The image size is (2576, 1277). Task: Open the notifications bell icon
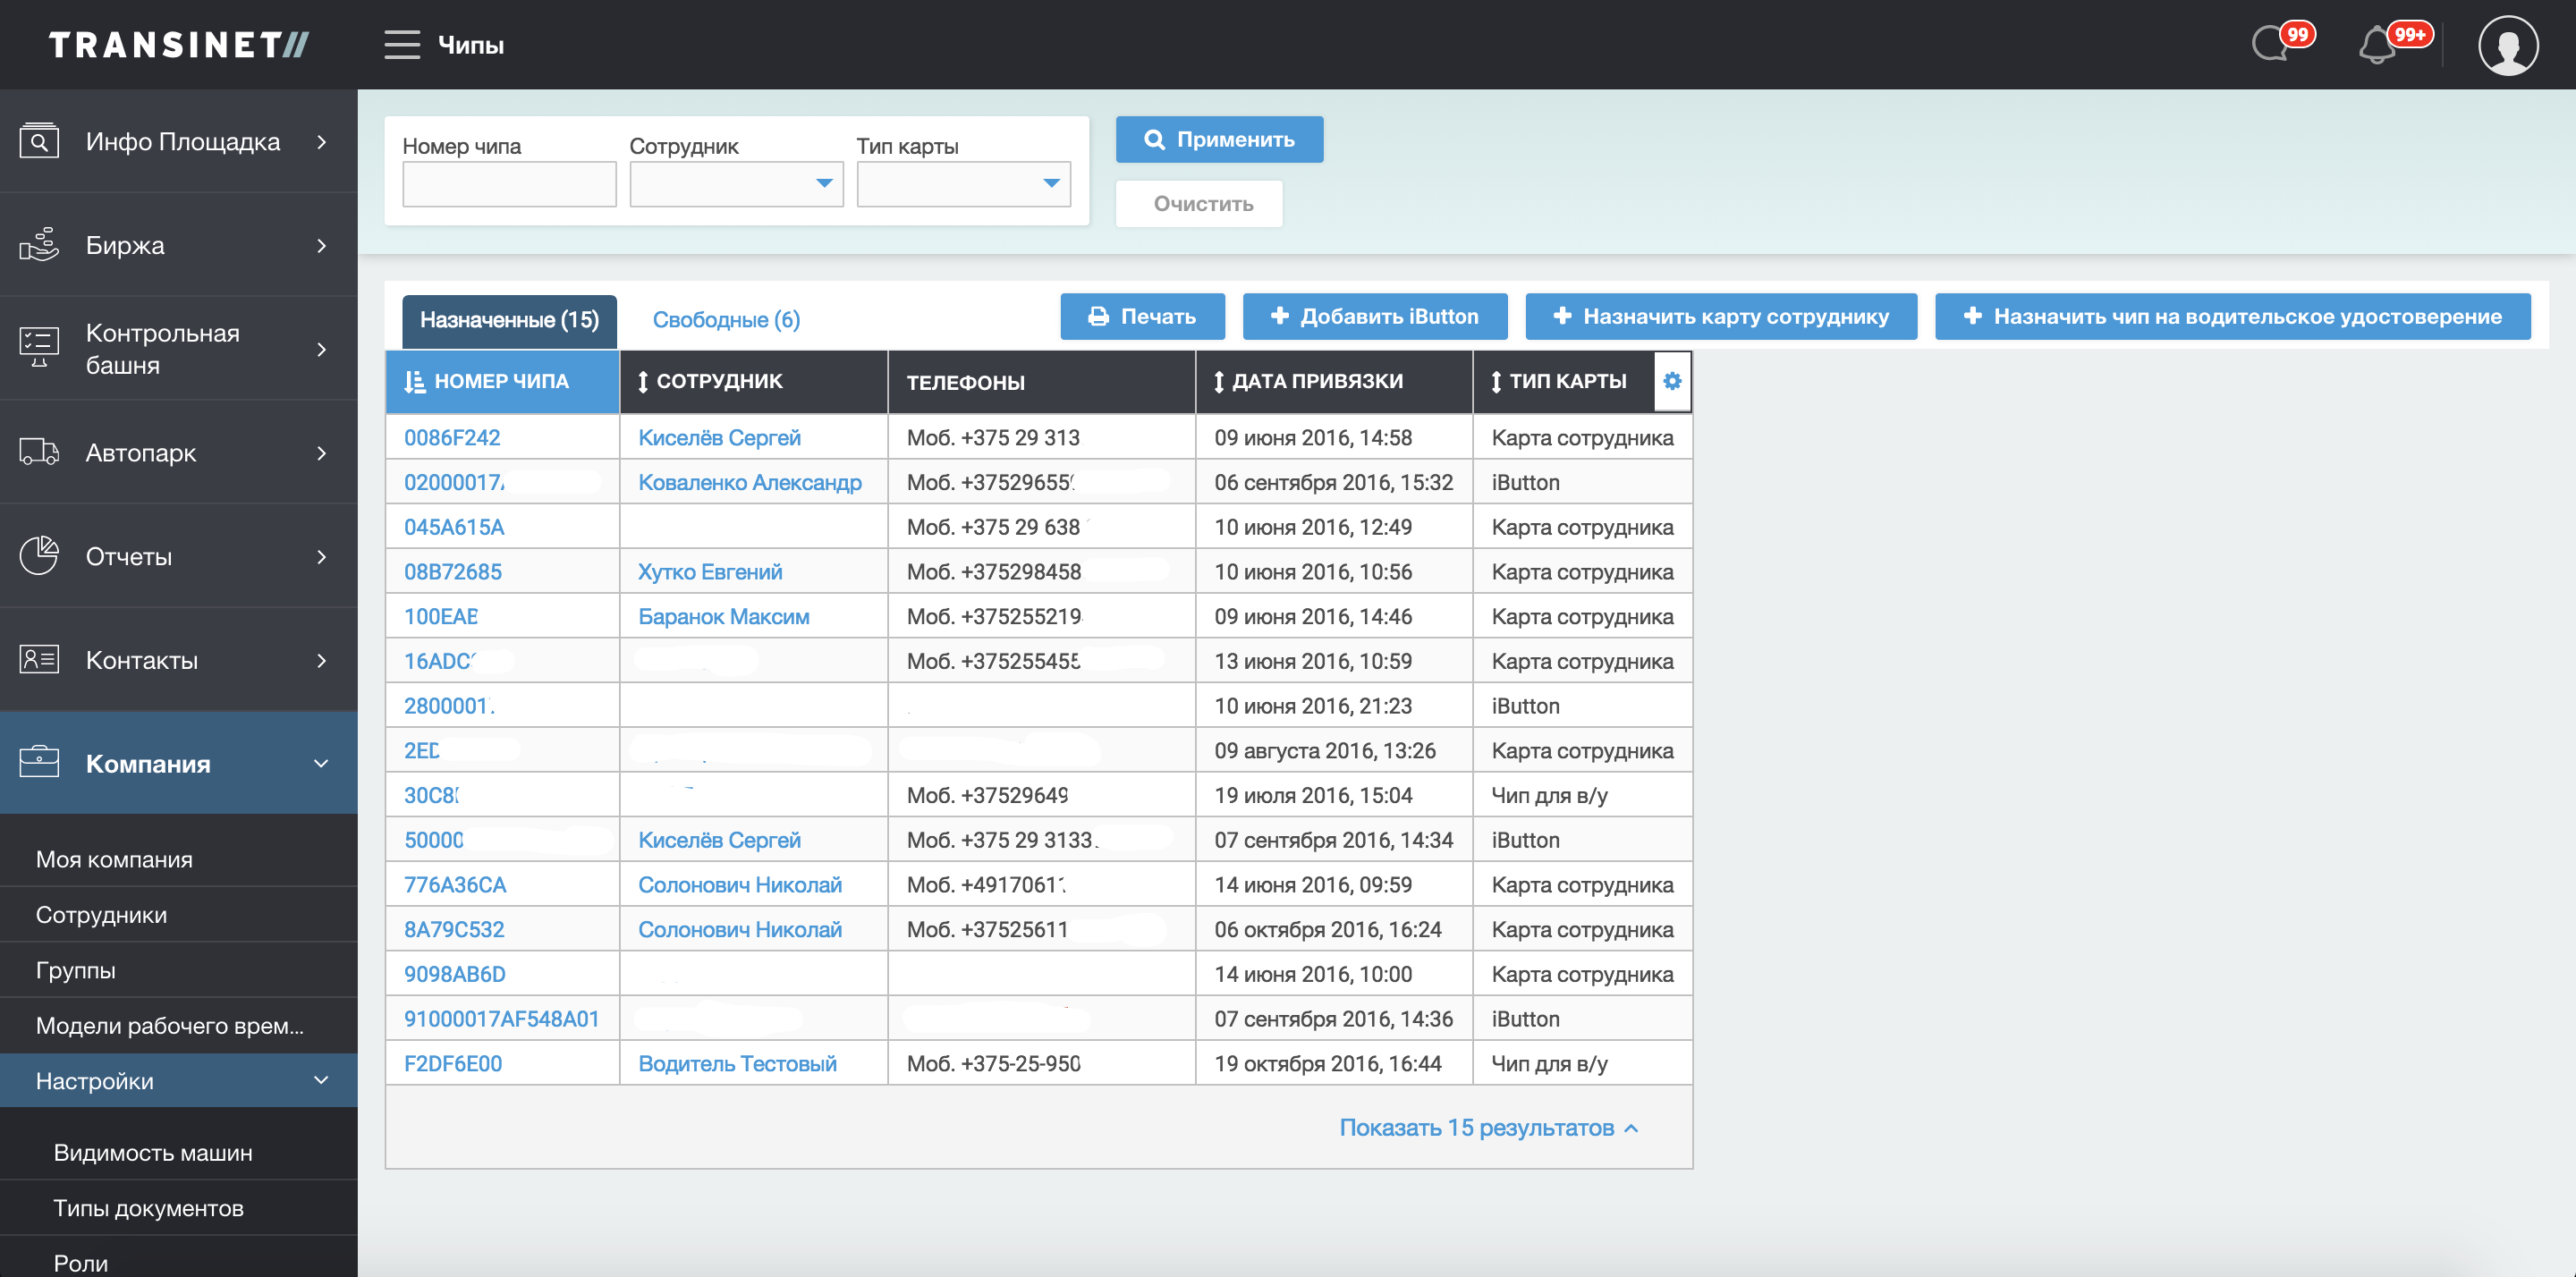tap(2377, 46)
